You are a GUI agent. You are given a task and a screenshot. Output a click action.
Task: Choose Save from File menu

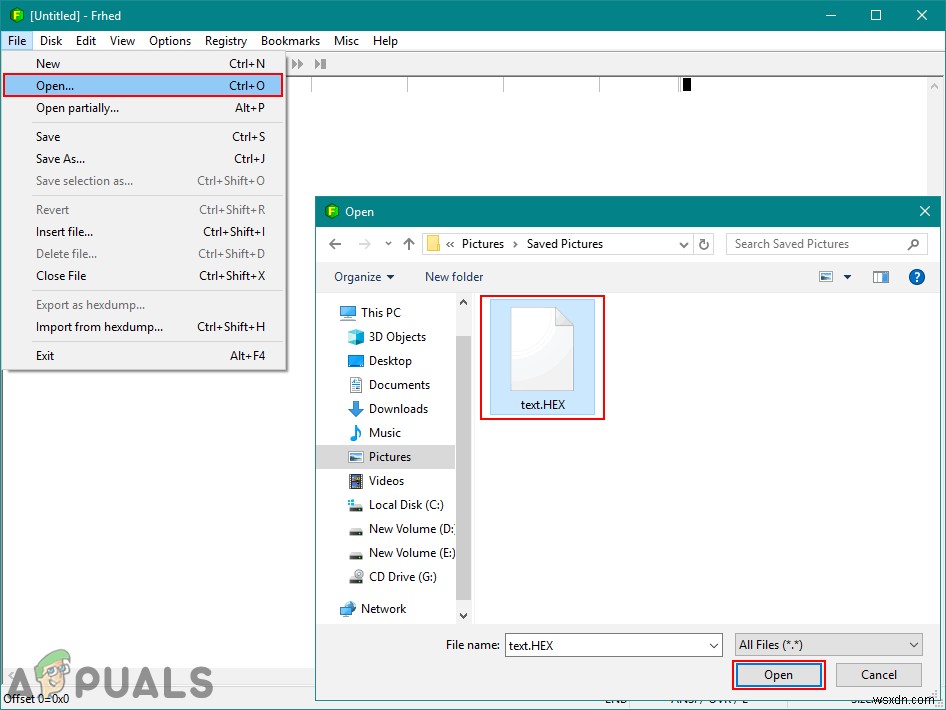[143, 137]
